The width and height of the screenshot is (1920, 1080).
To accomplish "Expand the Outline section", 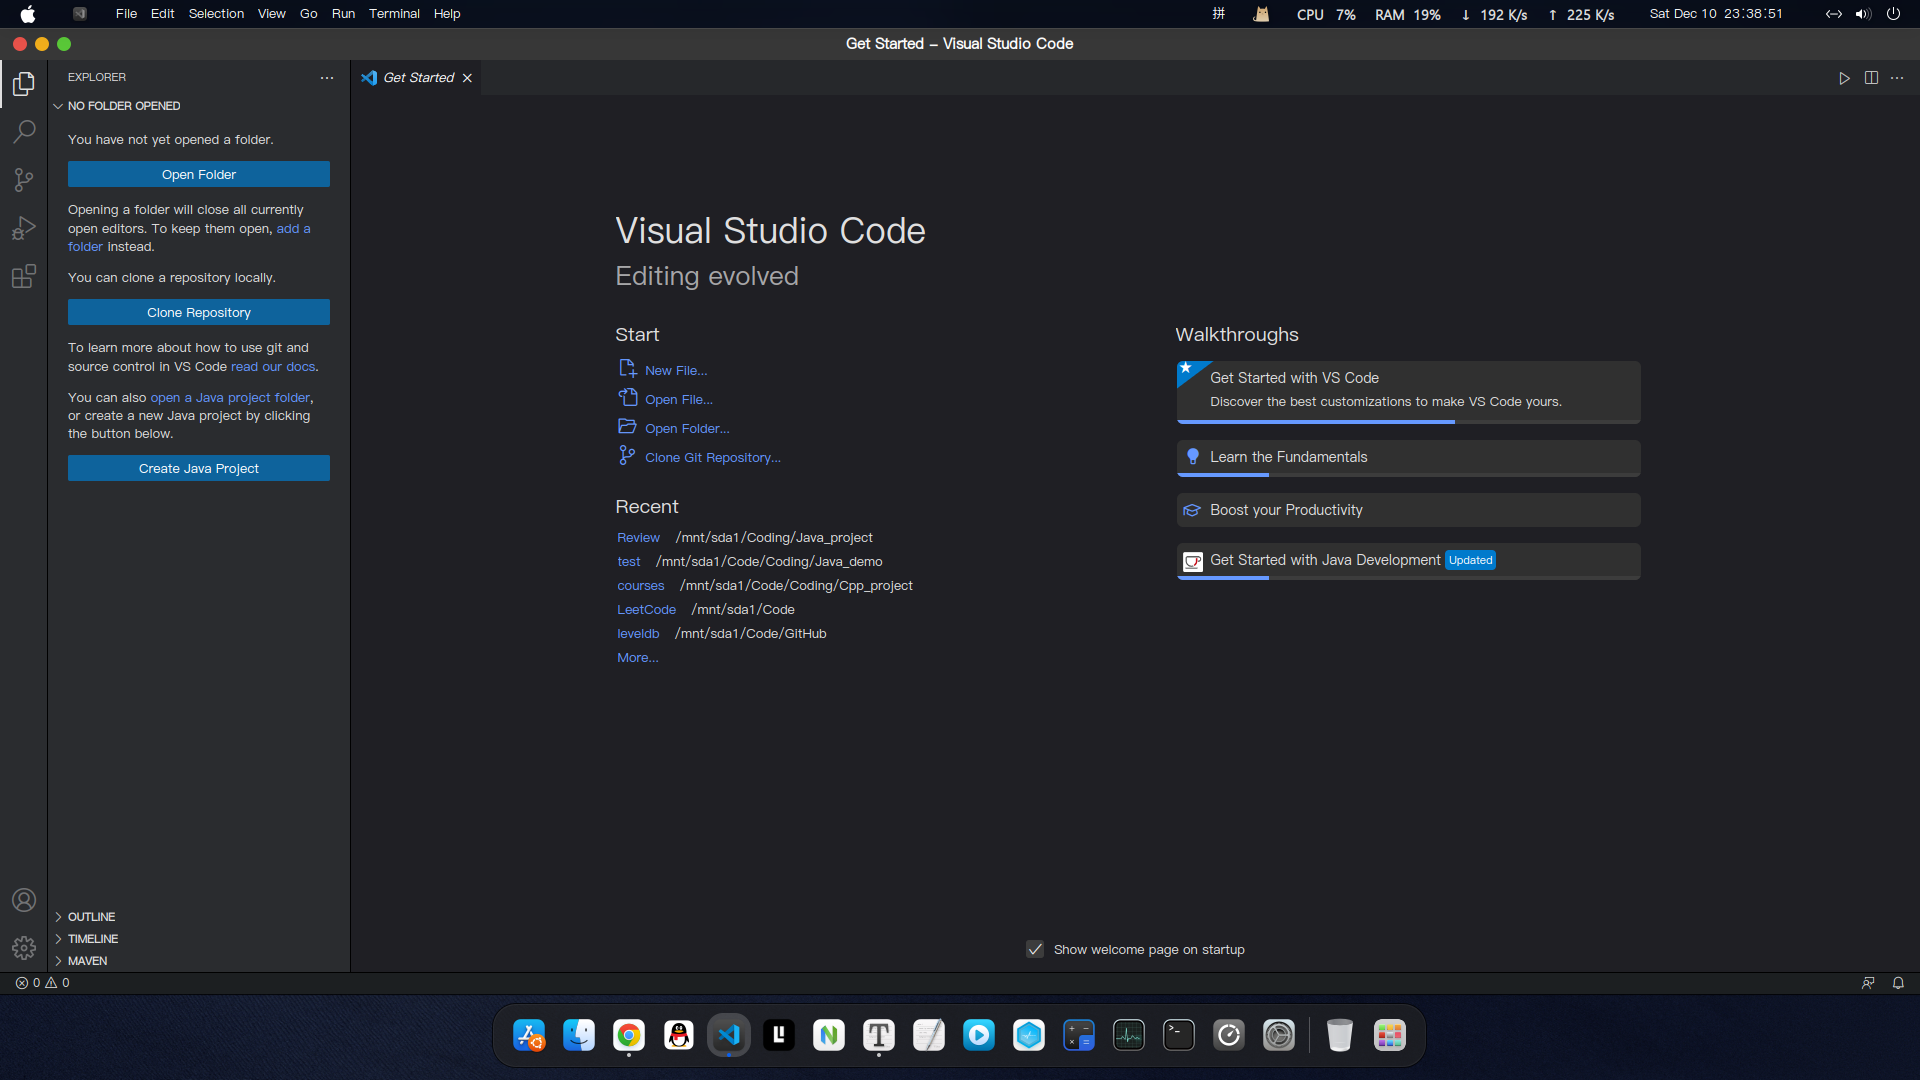I will click(91, 917).
